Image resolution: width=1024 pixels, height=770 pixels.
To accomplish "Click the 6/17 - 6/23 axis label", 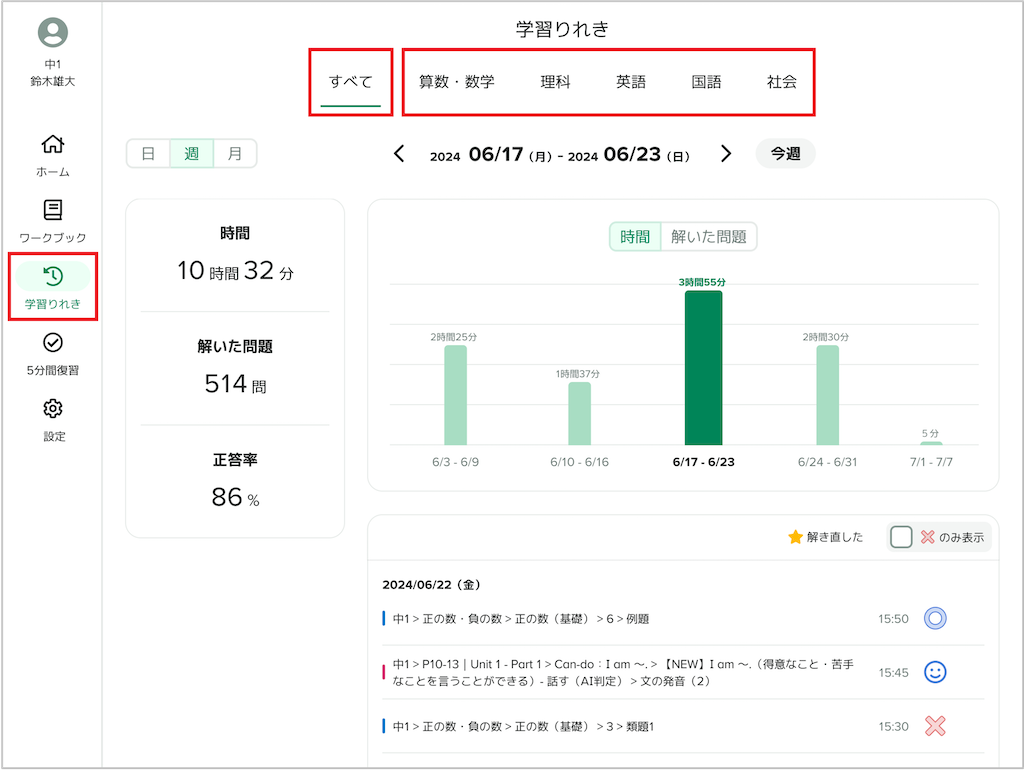I will [x=703, y=462].
